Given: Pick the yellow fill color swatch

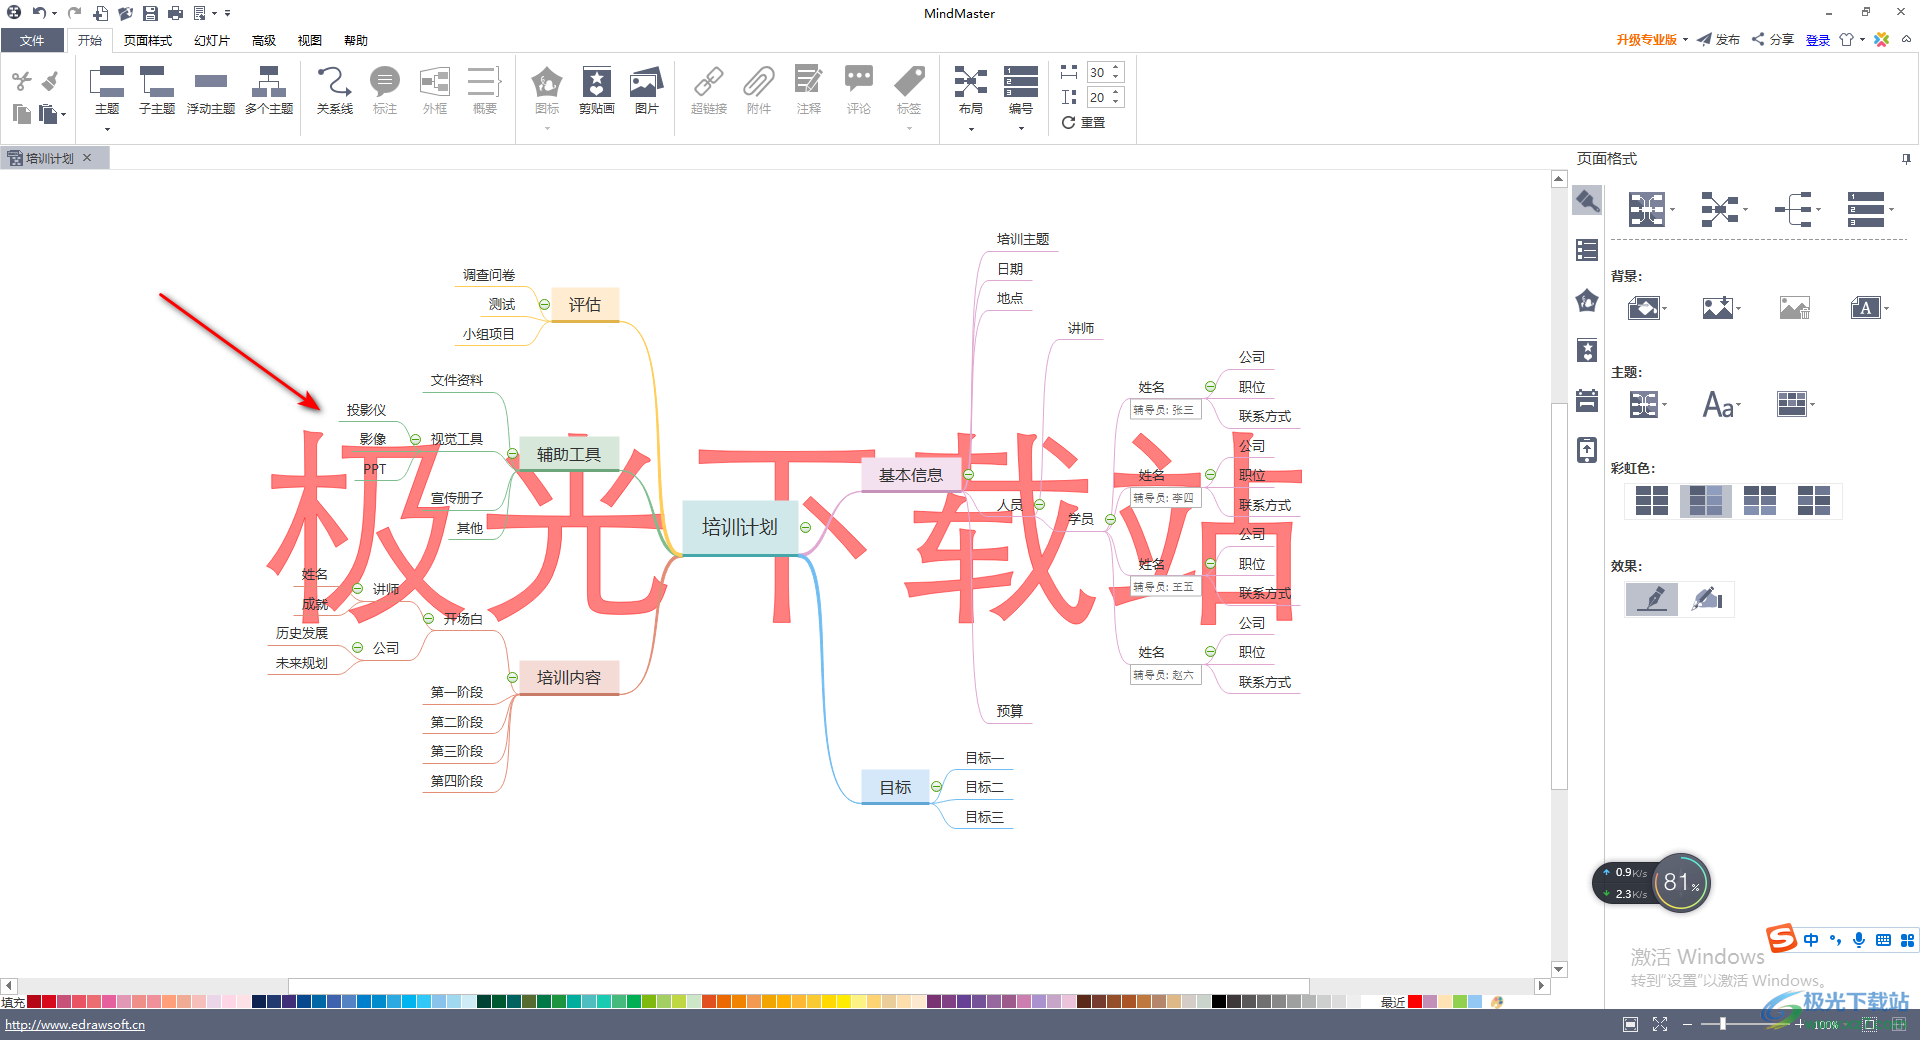Looking at the screenshot, I should 844,1002.
